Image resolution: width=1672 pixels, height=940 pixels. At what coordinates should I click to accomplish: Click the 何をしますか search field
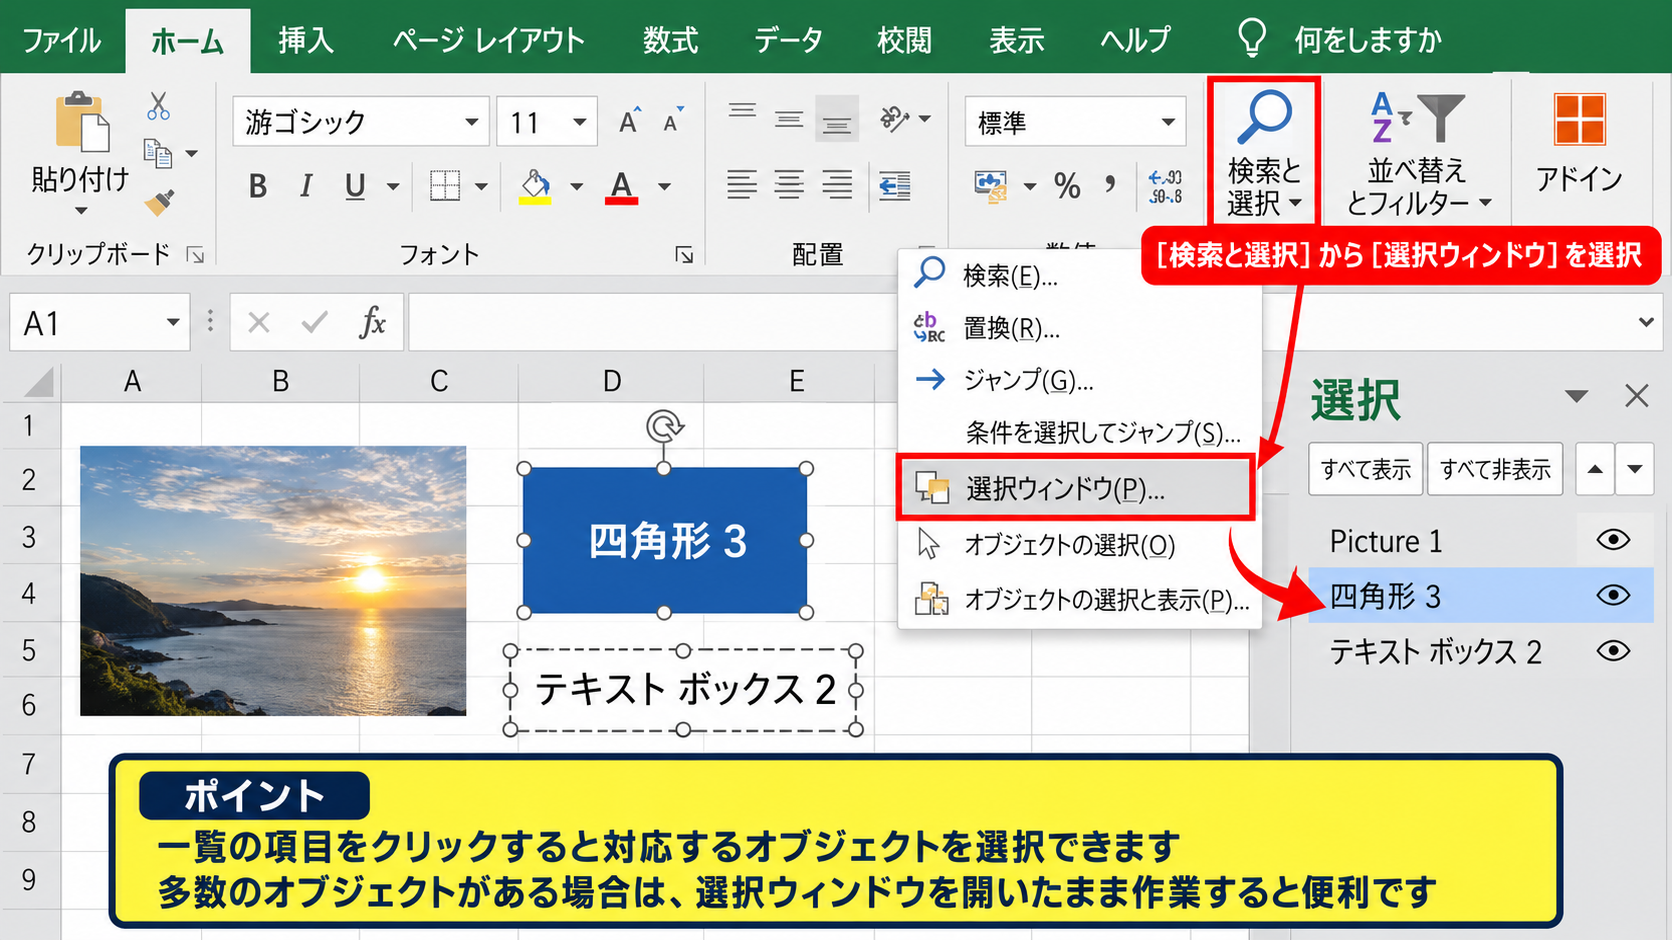coord(1367,41)
